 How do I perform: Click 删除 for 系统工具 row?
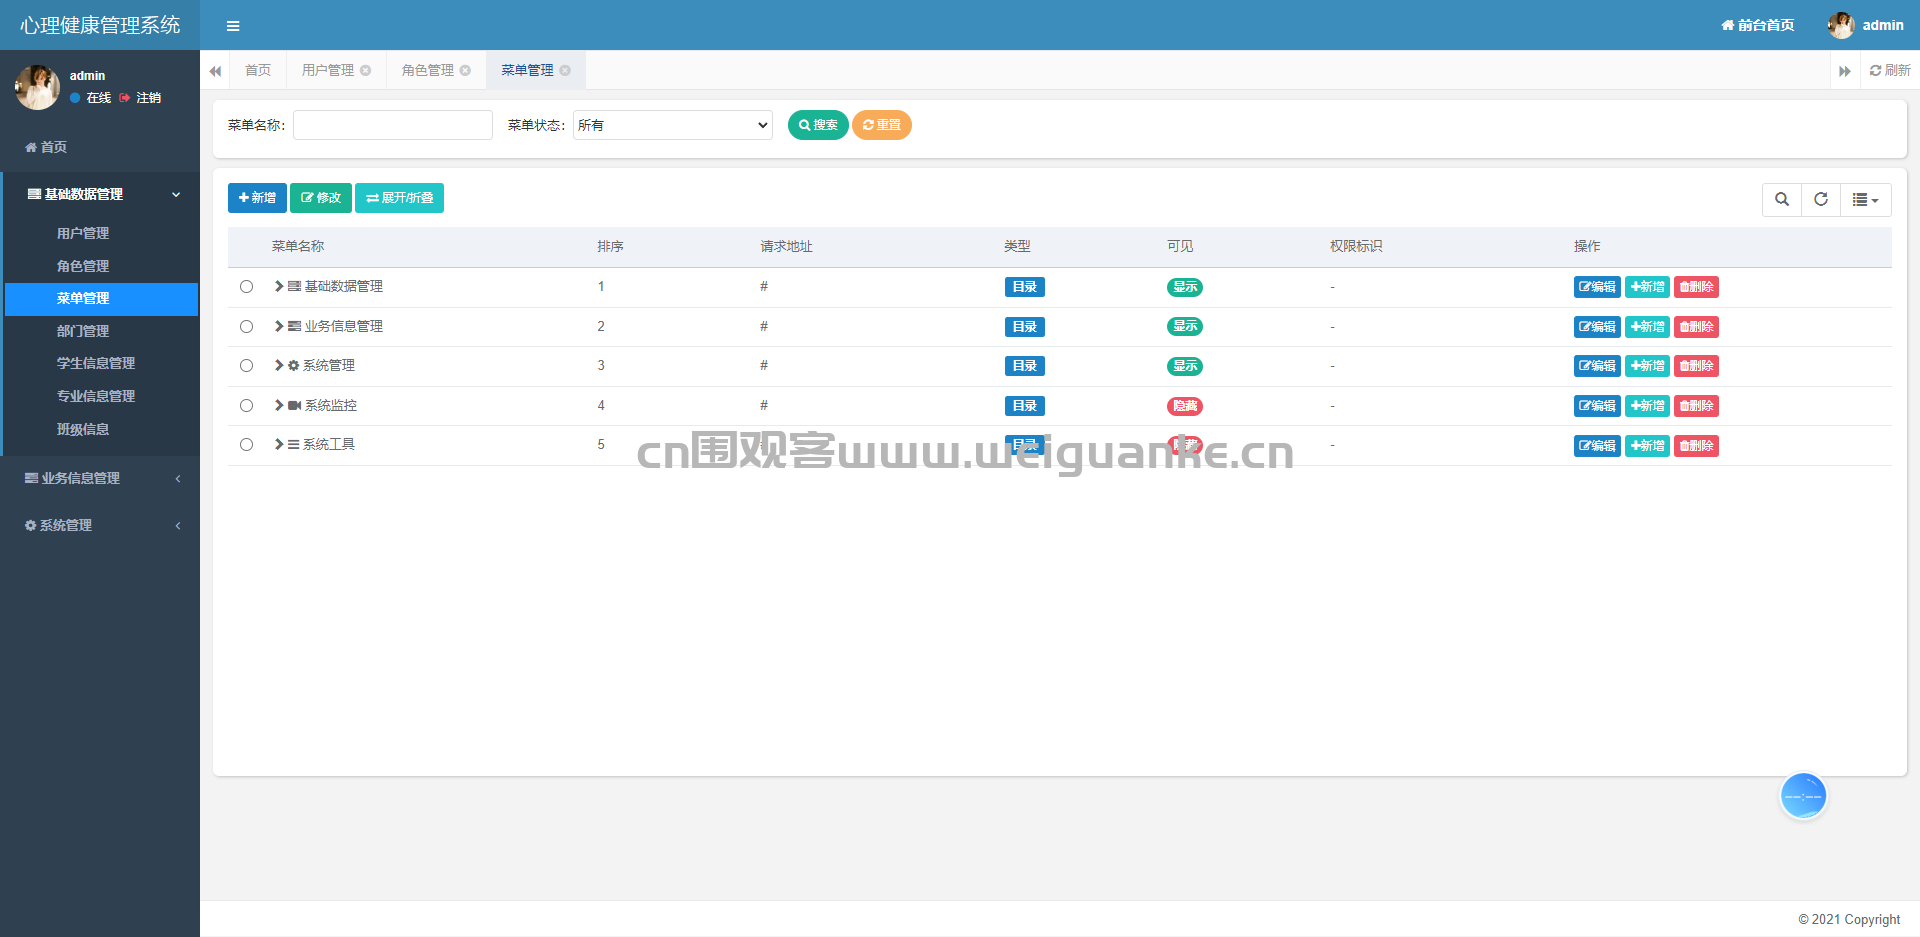(1696, 446)
